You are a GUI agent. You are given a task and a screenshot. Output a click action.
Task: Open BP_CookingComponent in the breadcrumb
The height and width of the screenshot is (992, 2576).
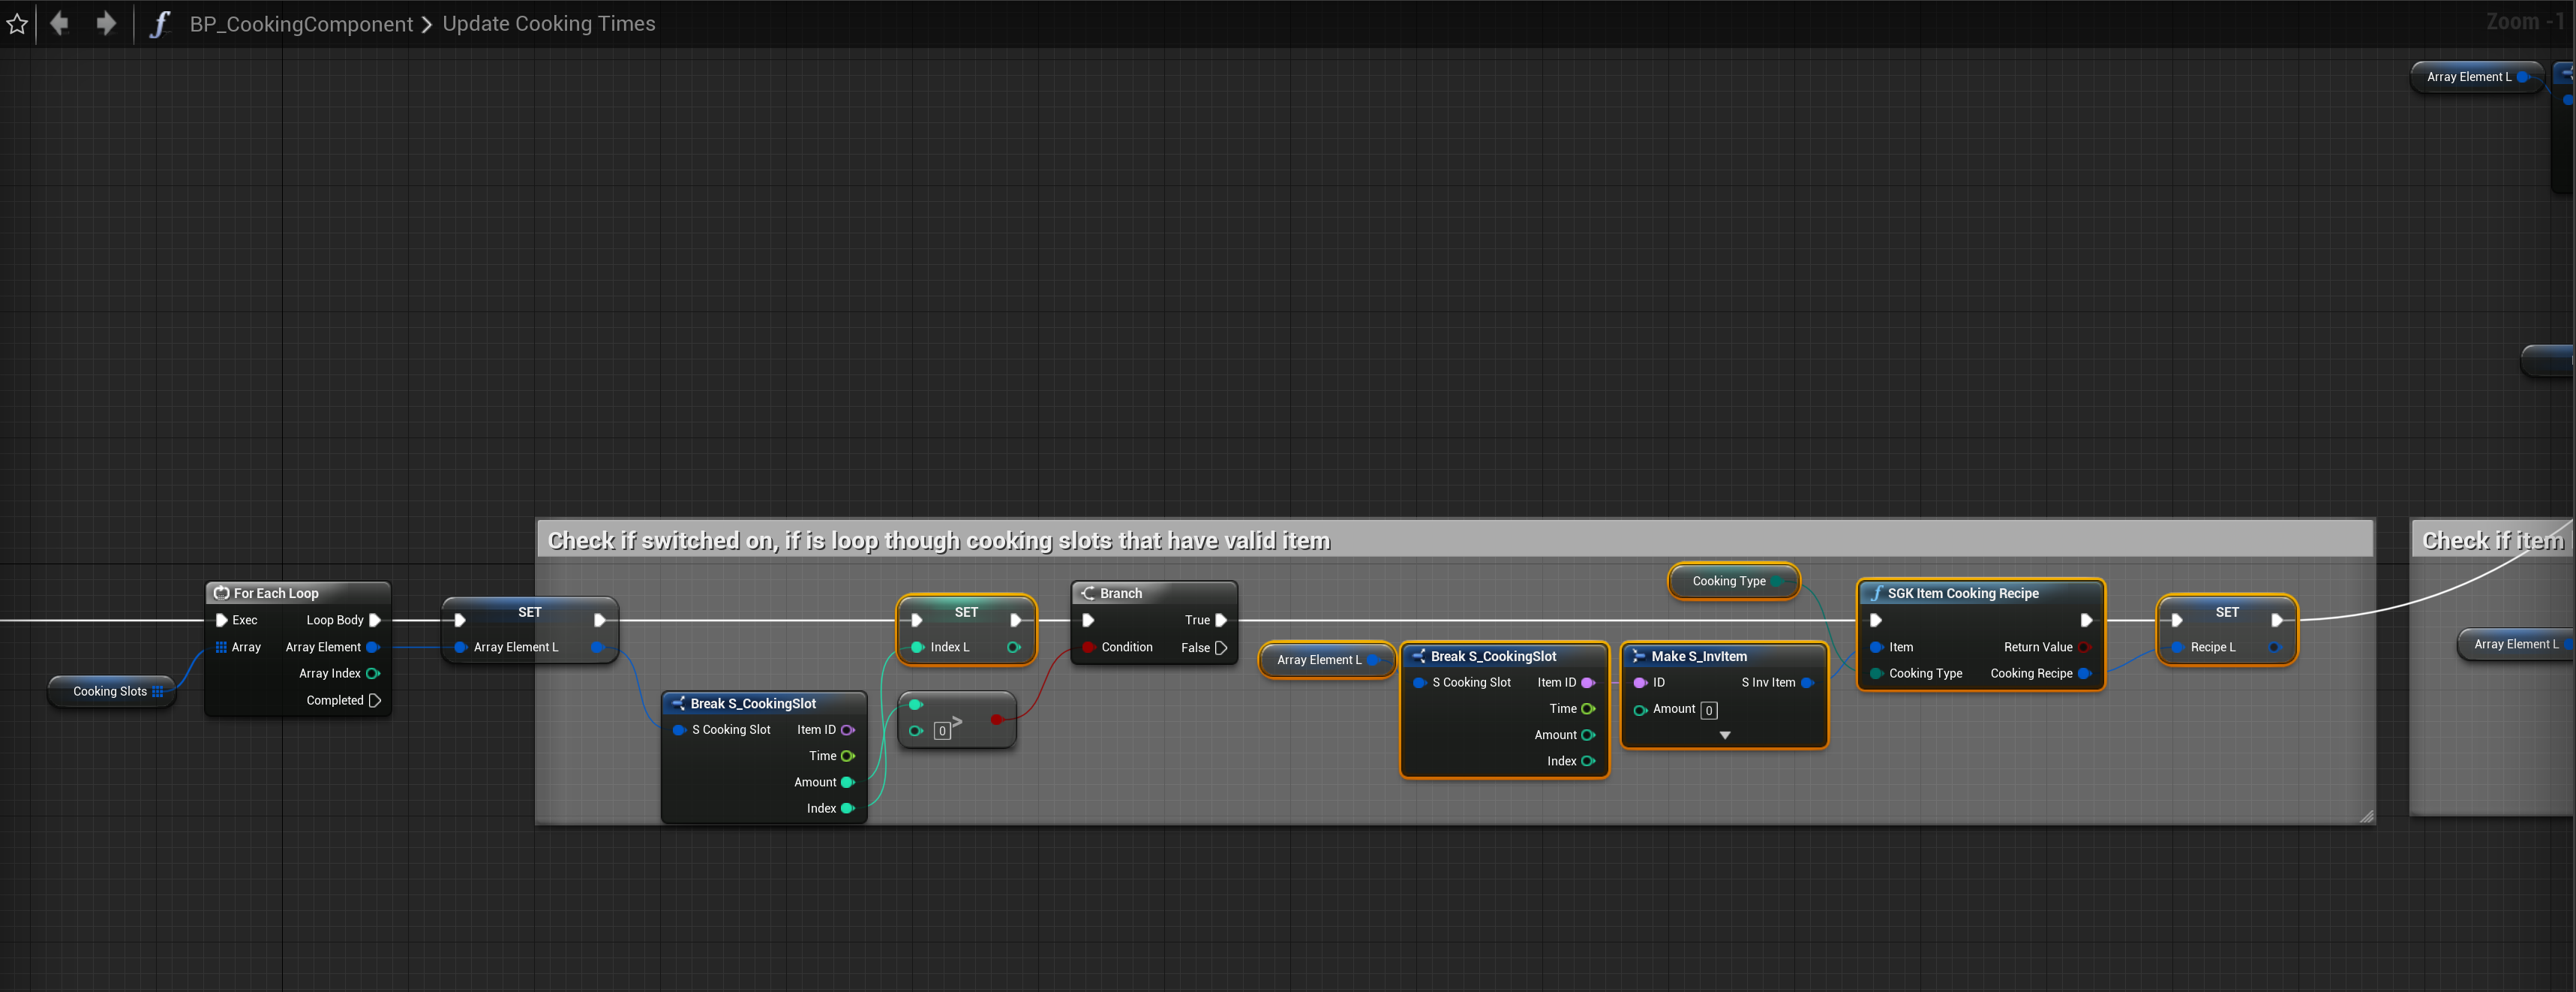pos(301,24)
